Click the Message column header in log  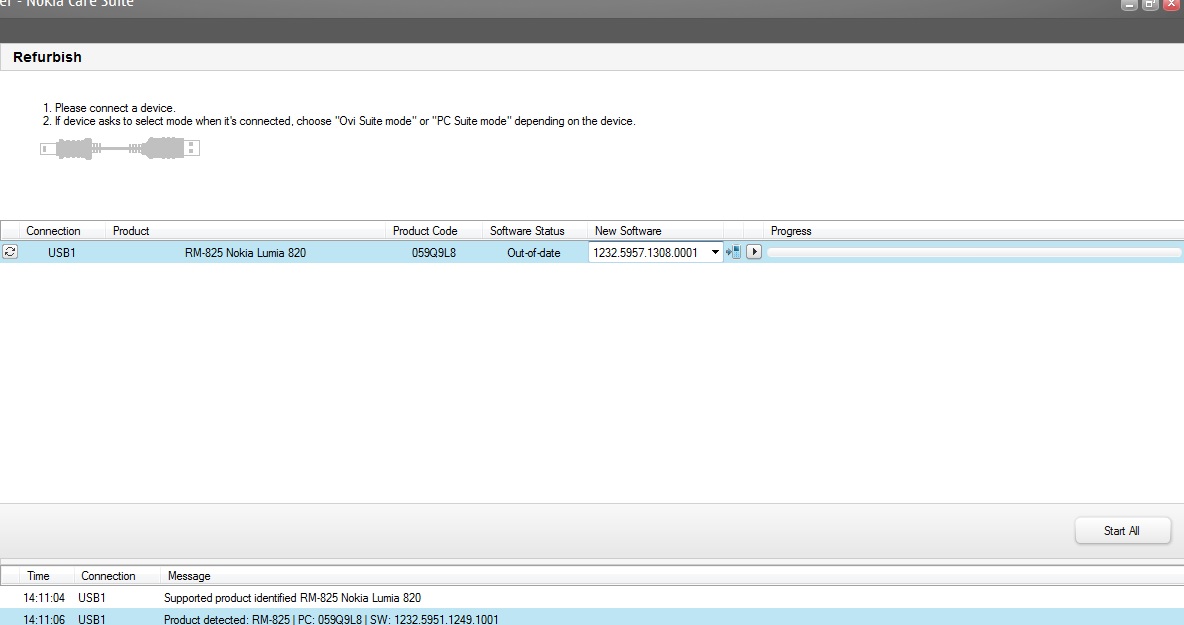coord(189,576)
